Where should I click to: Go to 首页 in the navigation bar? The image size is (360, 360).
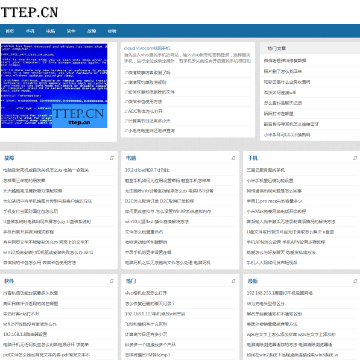tap(10, 31)
